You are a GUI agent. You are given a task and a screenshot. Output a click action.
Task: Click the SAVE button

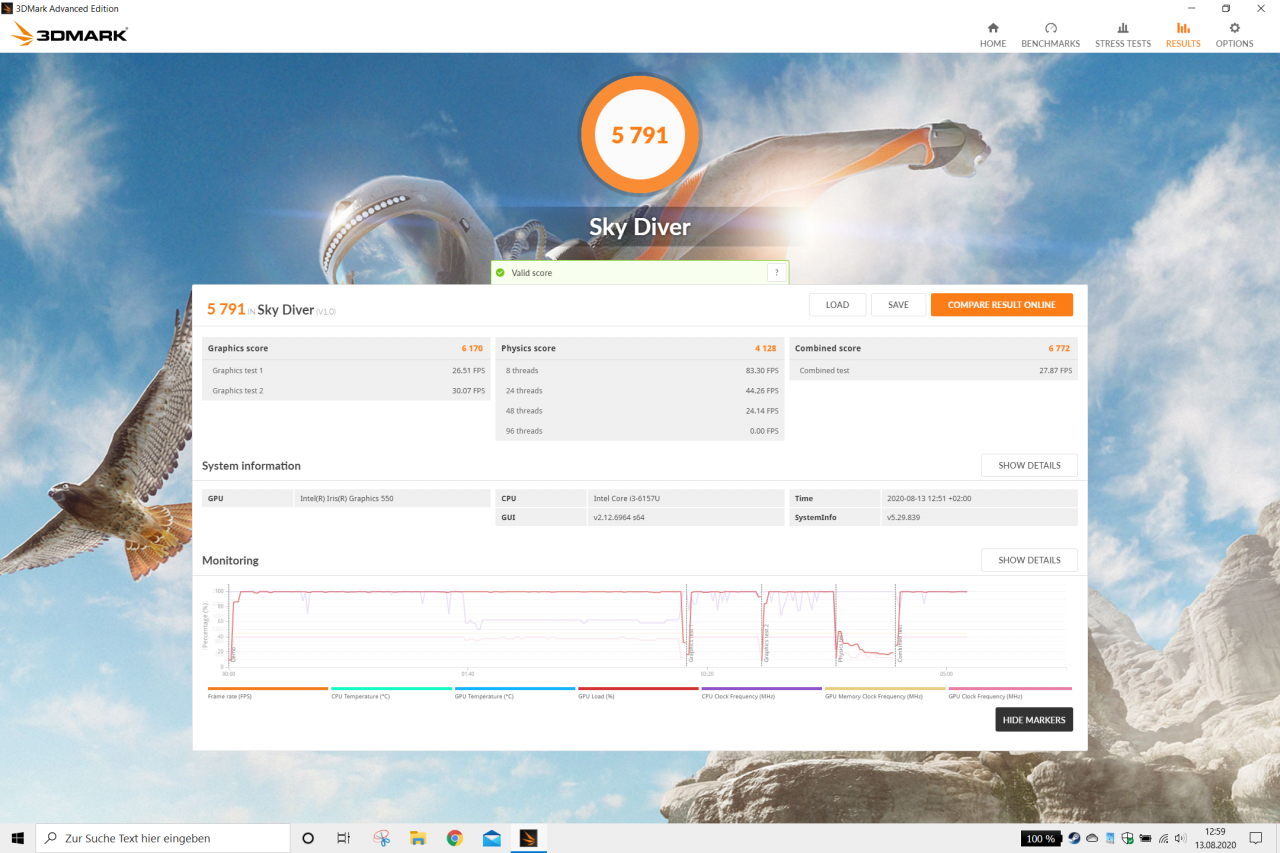pyautogui.click(x=898, y=305)
